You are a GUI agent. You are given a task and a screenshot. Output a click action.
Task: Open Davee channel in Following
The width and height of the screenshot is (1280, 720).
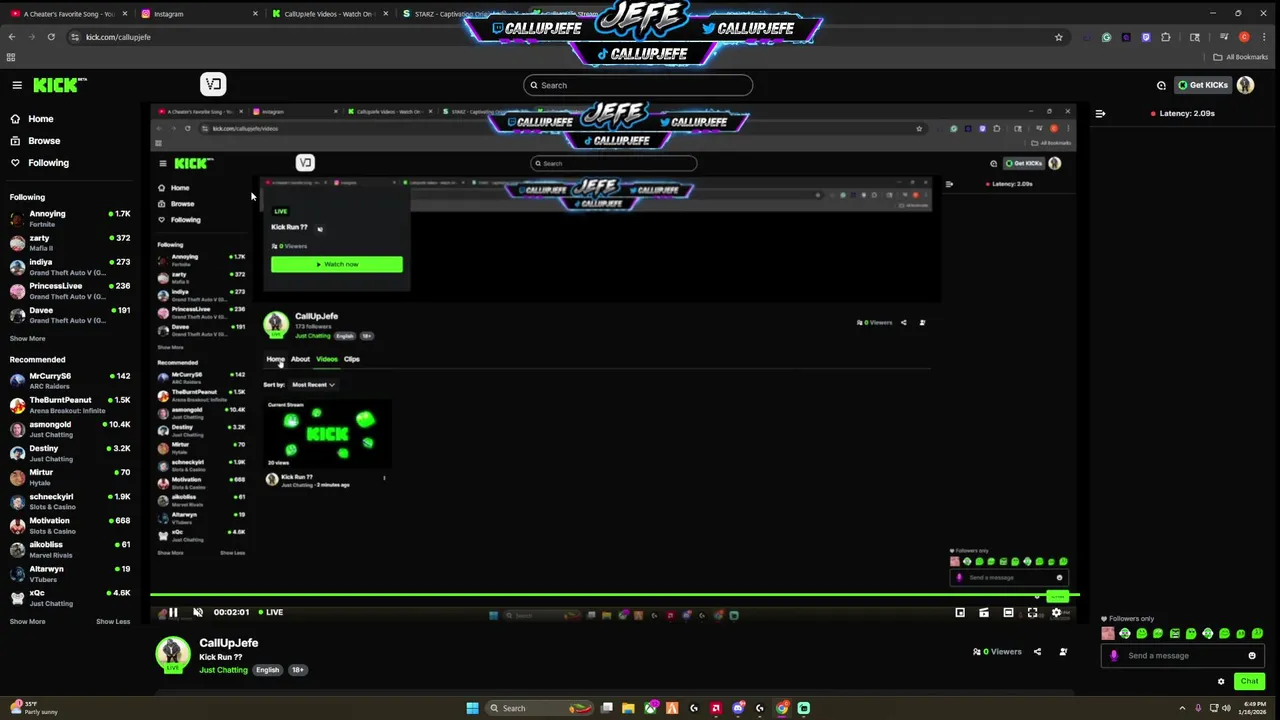70,314
